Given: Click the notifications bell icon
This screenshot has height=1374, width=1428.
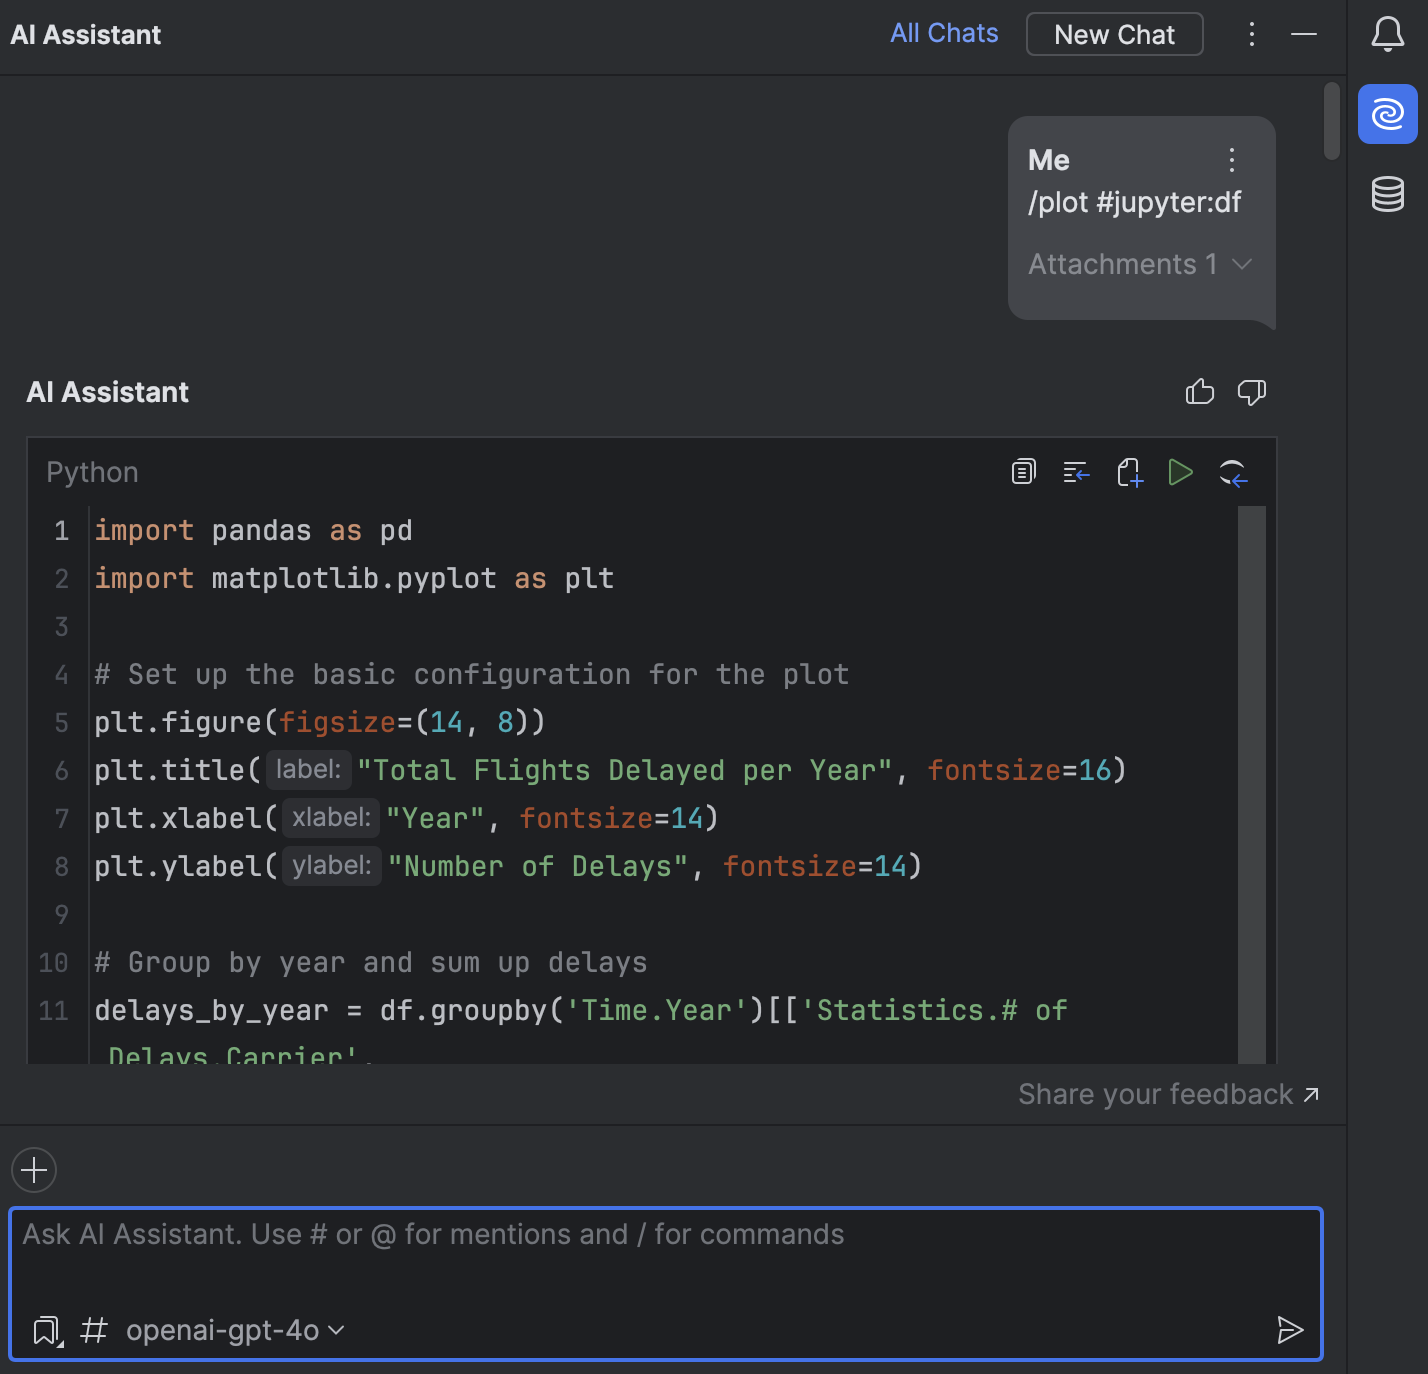Looking at the screenshot, I should click(1388, 34).
